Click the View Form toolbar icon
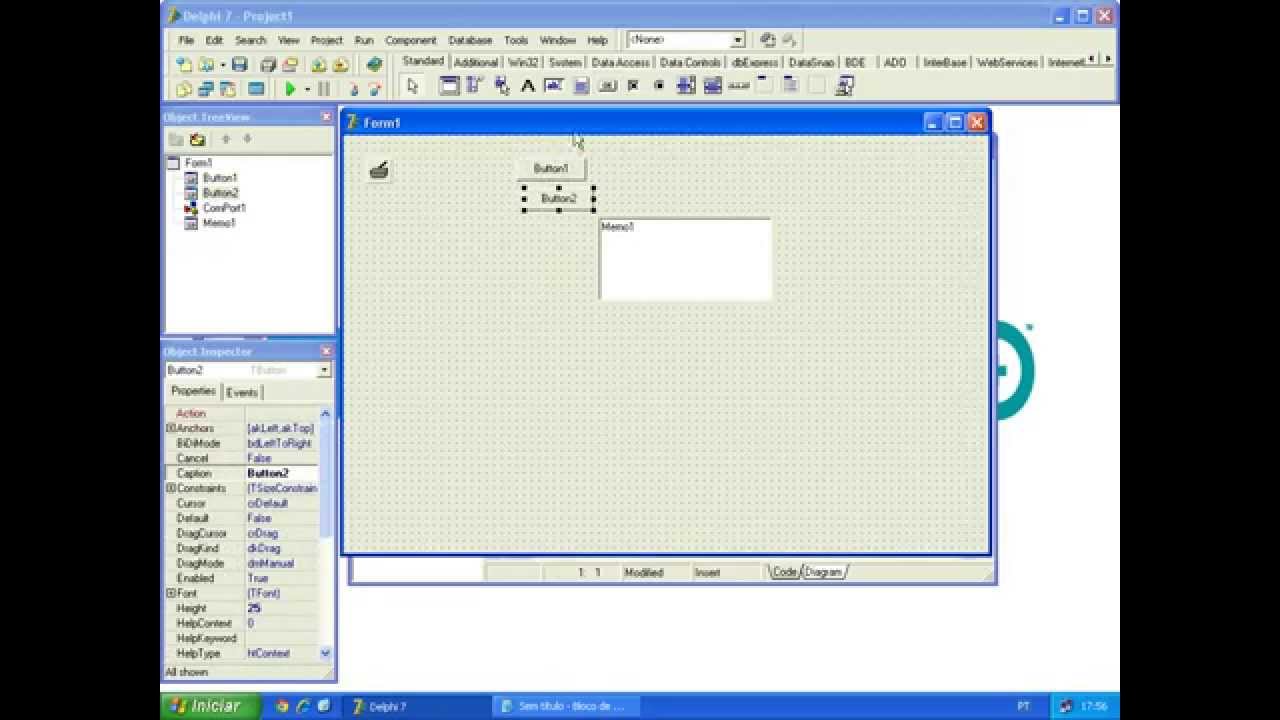The width and height of the screenshot is (1280, 720). (x=206, y=89)
